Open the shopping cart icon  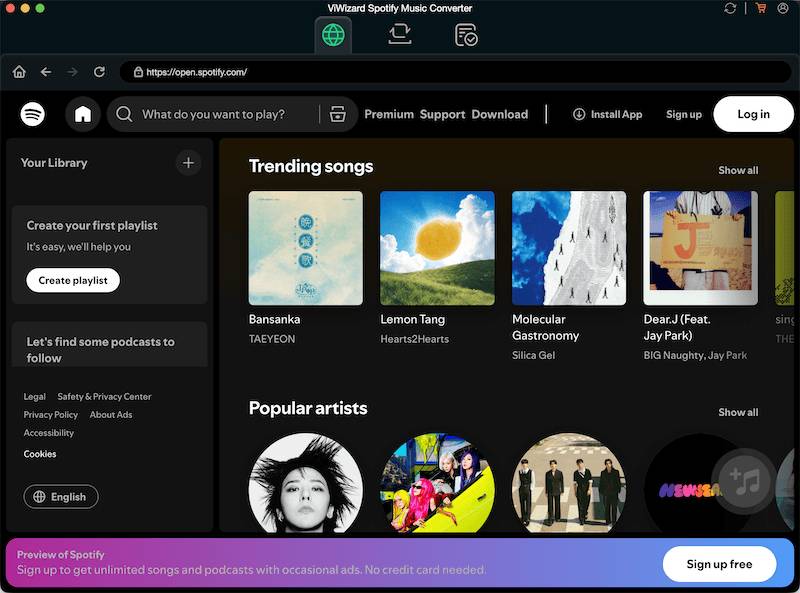(761, 8)
